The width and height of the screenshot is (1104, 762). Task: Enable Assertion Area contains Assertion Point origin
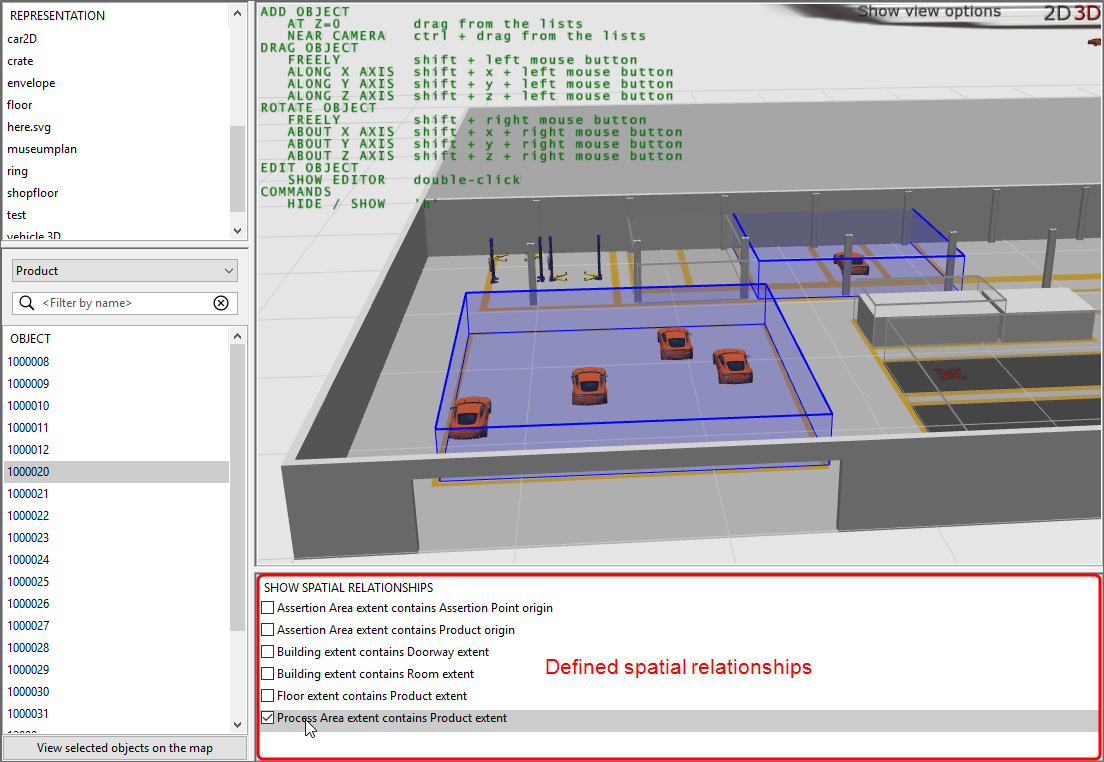(268, 608)
